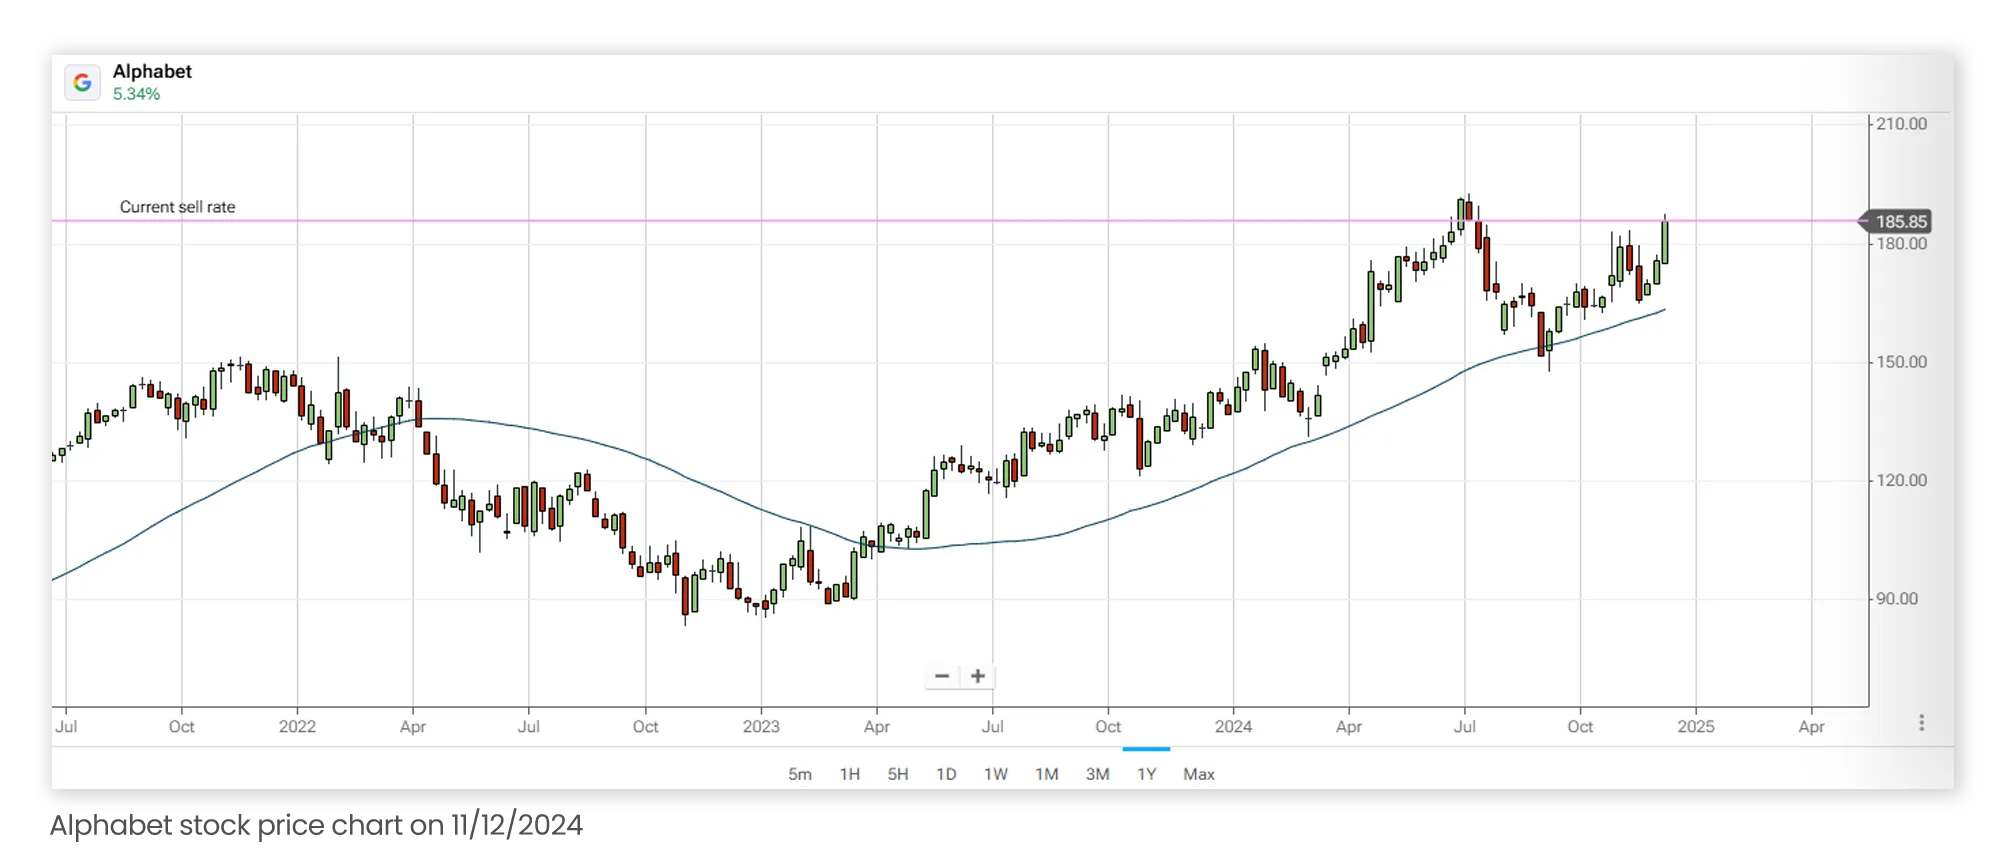2006x860 pixels.
Task: Select the 5H timeframe
Action: pos(898,774)
